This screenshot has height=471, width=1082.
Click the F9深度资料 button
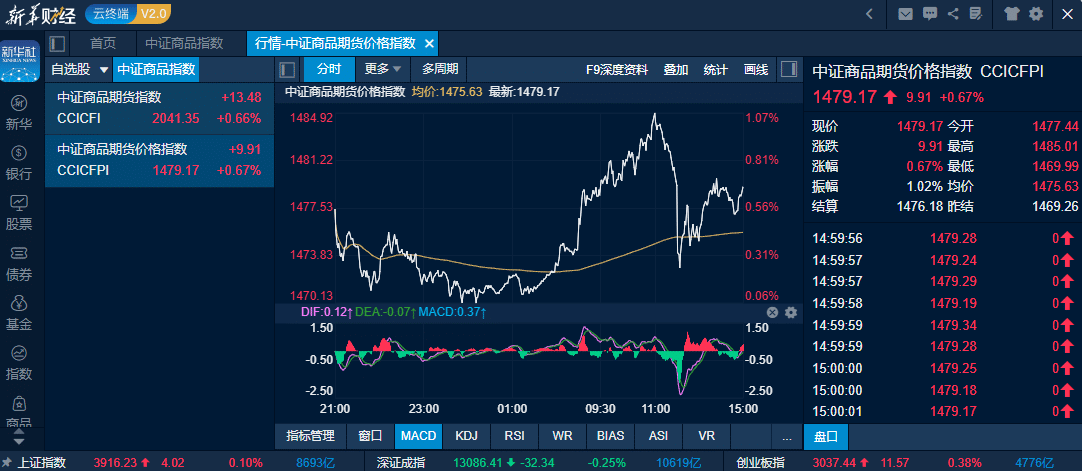617,69
